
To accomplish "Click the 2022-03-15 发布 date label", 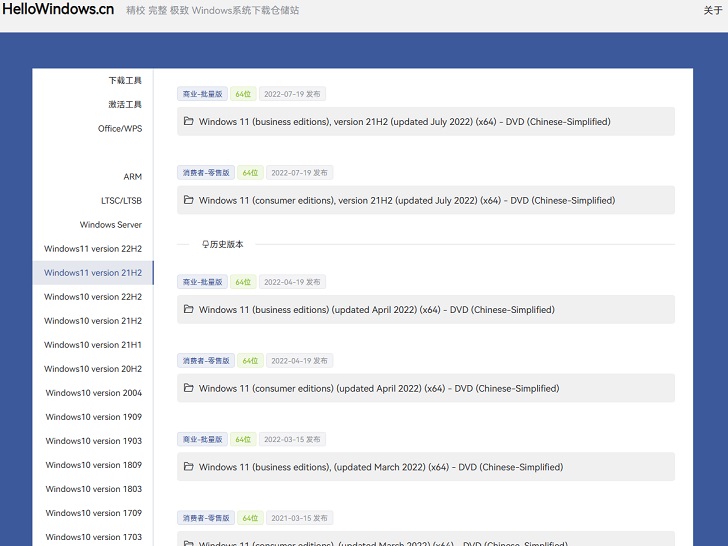I will 292,439.
